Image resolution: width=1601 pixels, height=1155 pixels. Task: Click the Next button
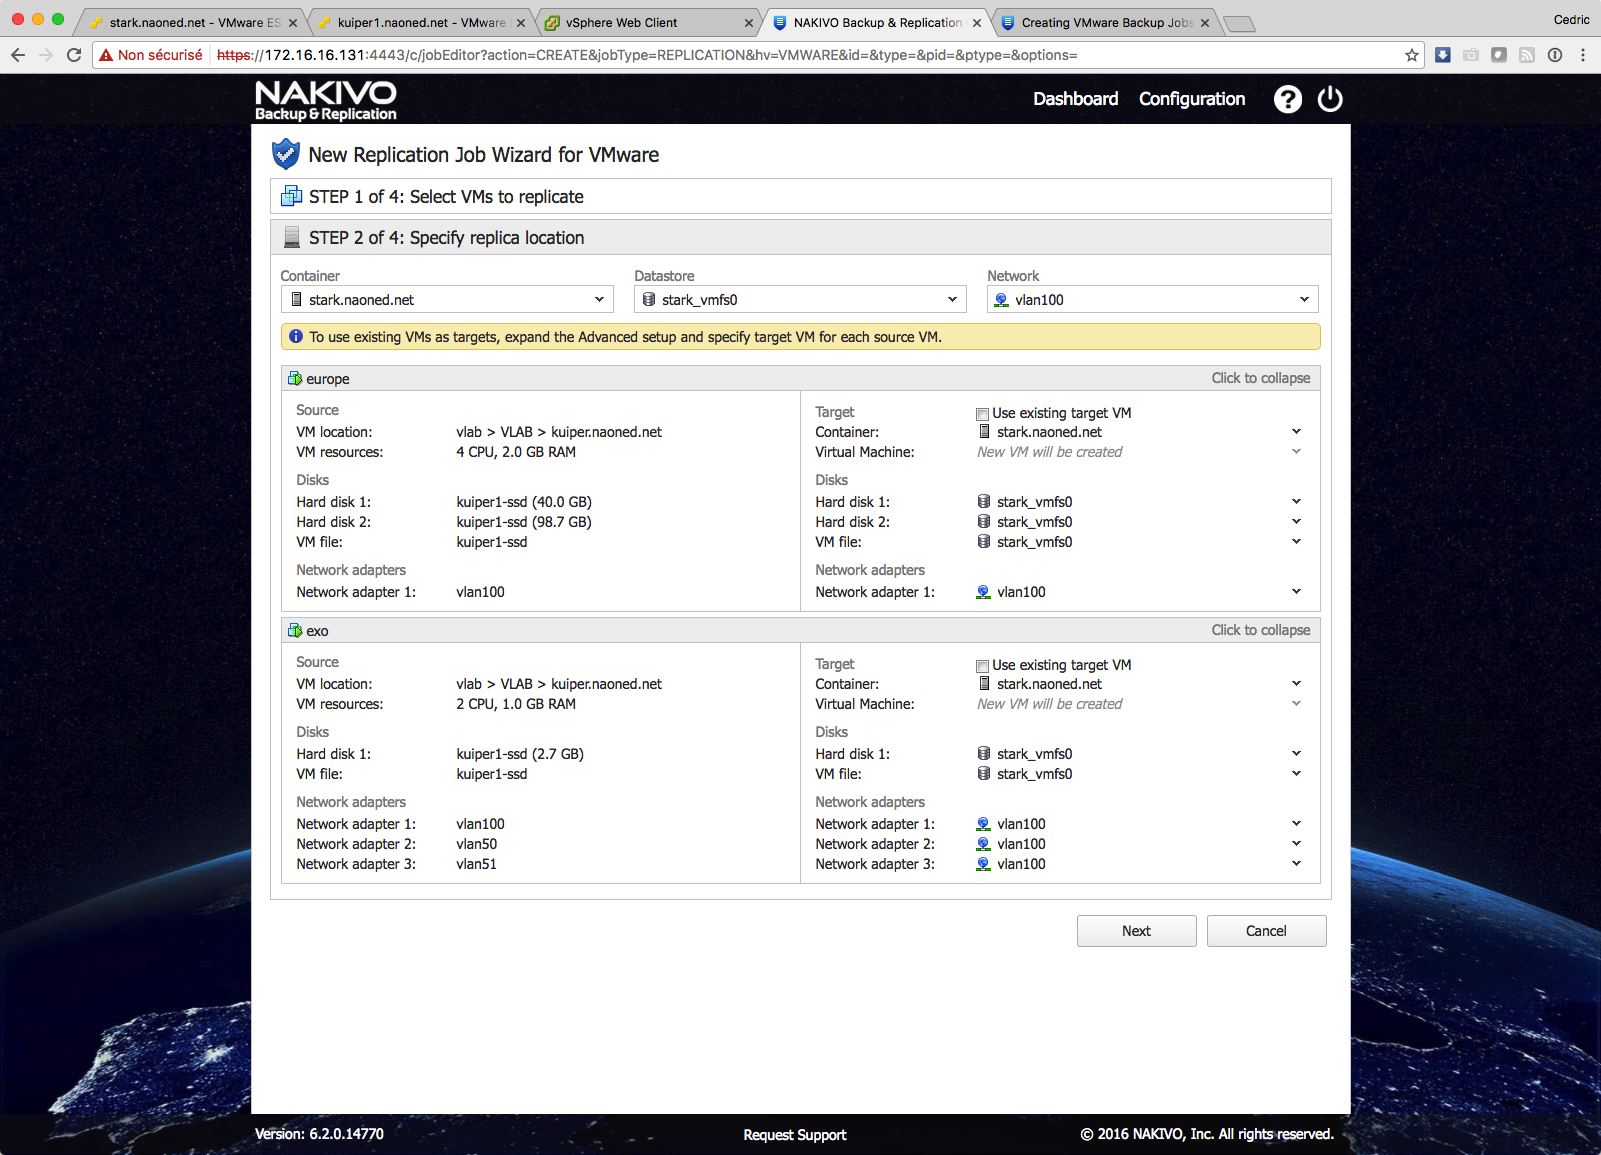point(1136,931)
